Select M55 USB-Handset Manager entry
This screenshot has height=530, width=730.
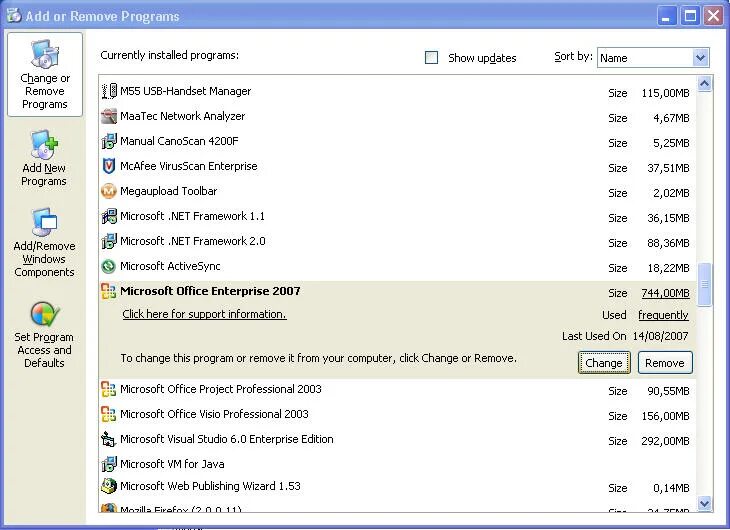(x=398, y=91)
